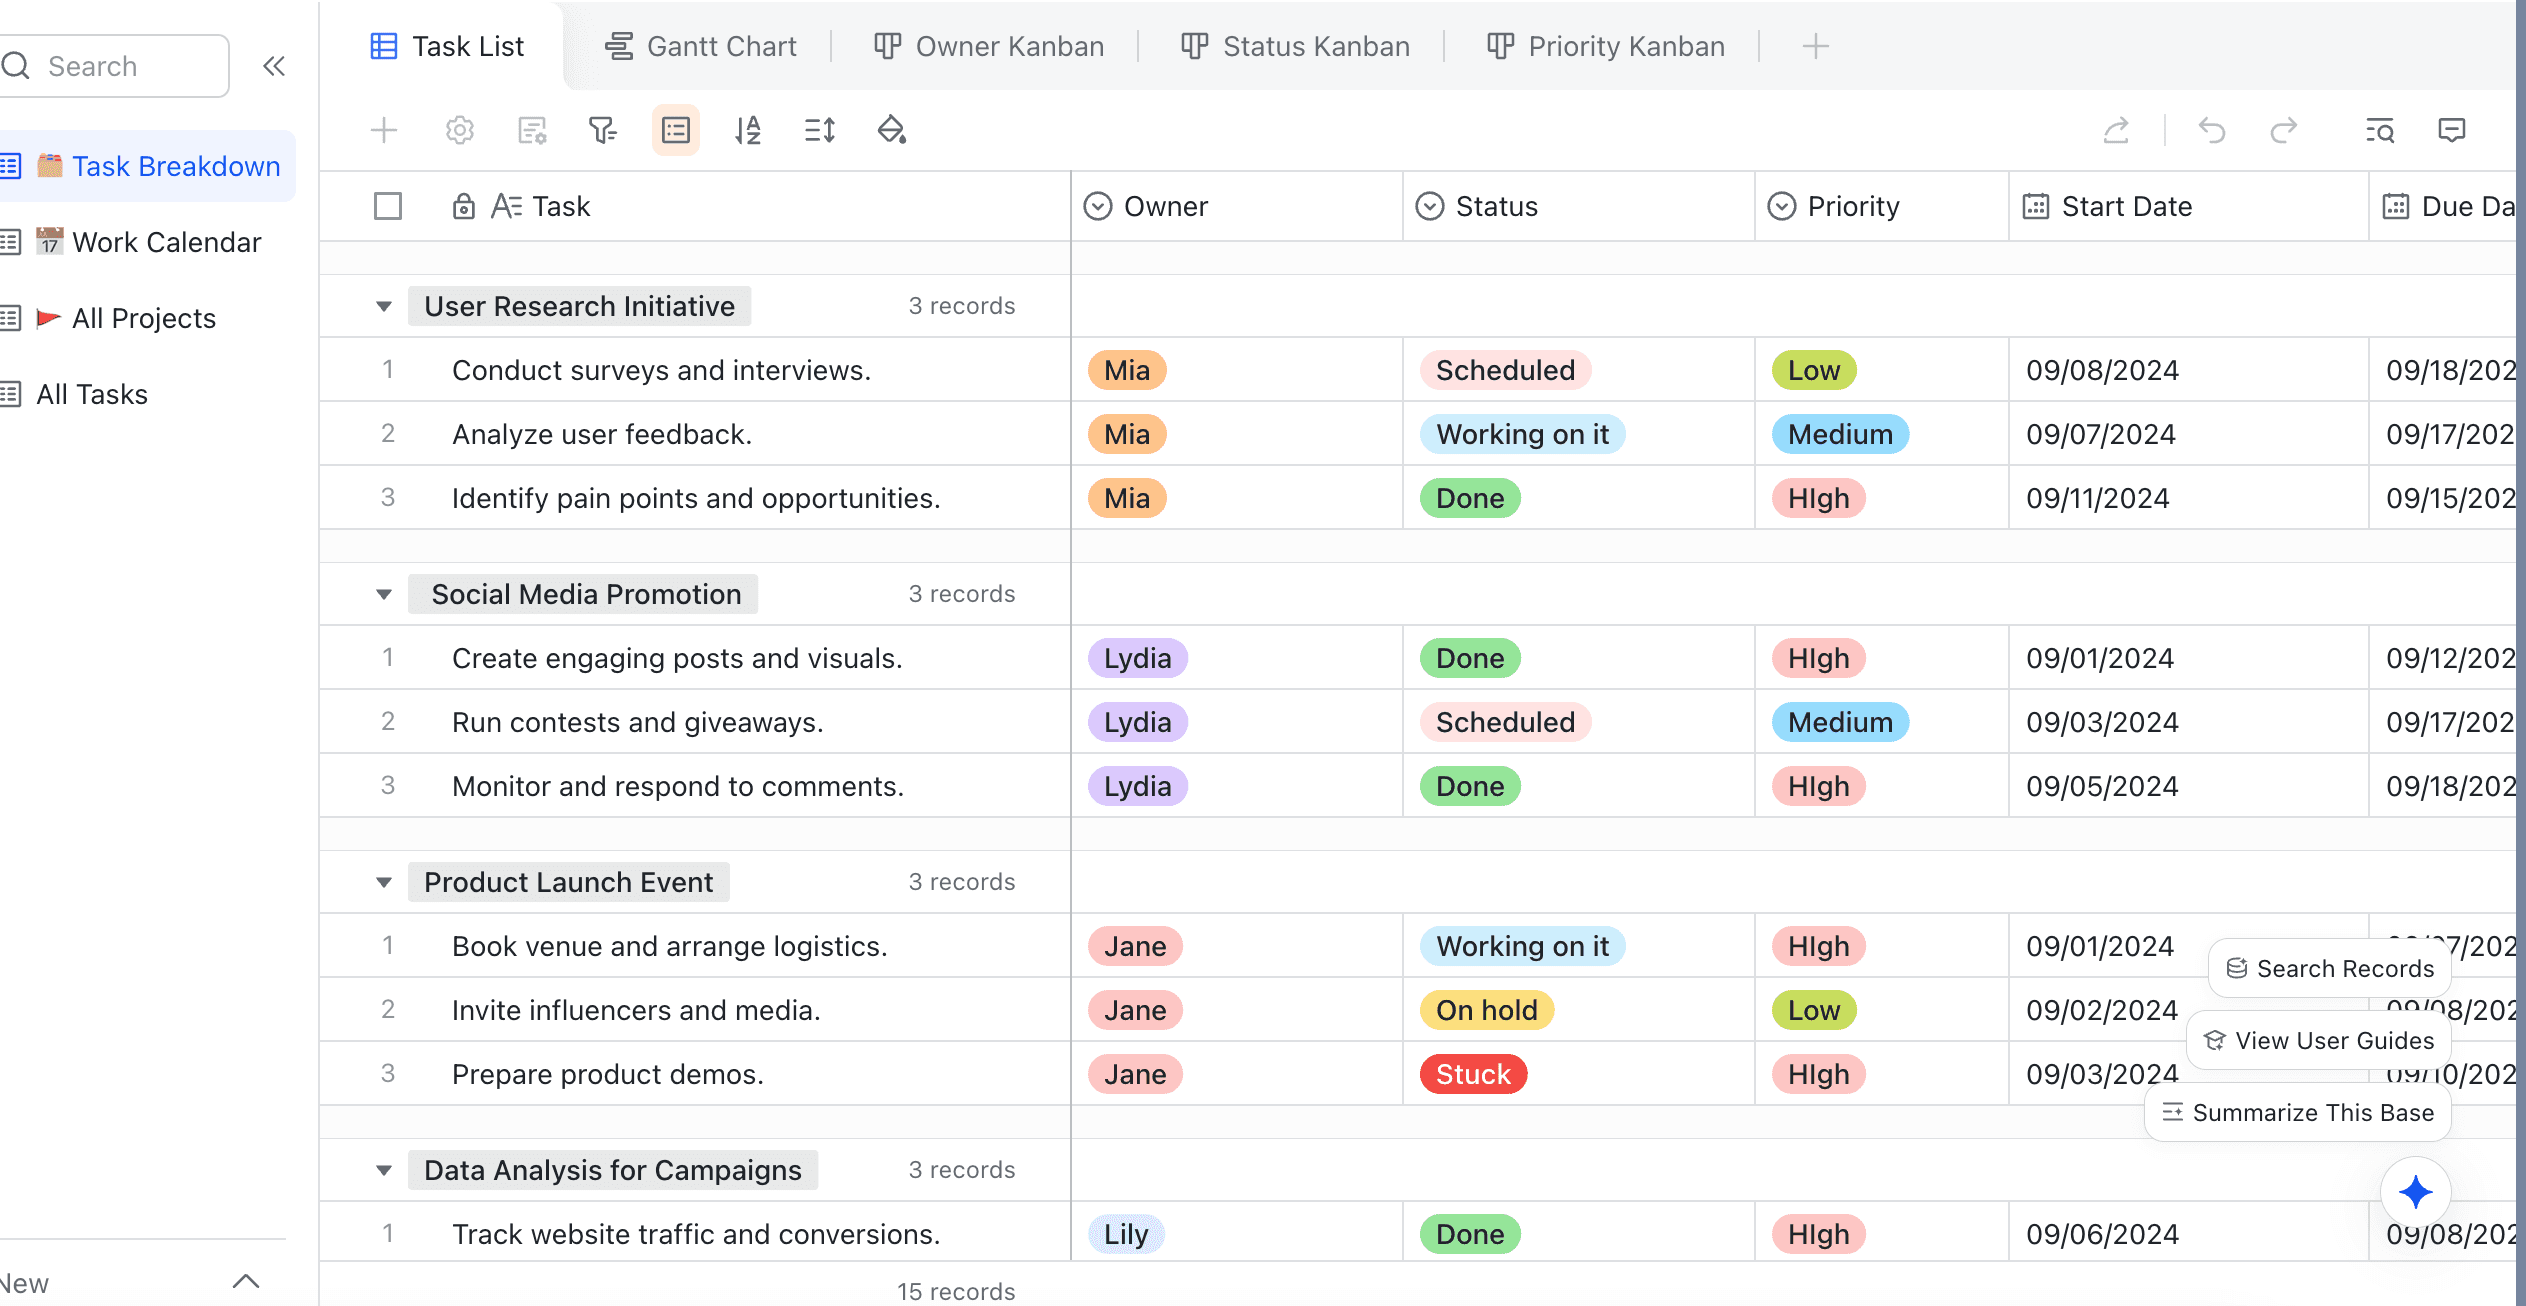Click the Search Records button
This screenshot has height=1306, width=2526.
(2330, 969)
